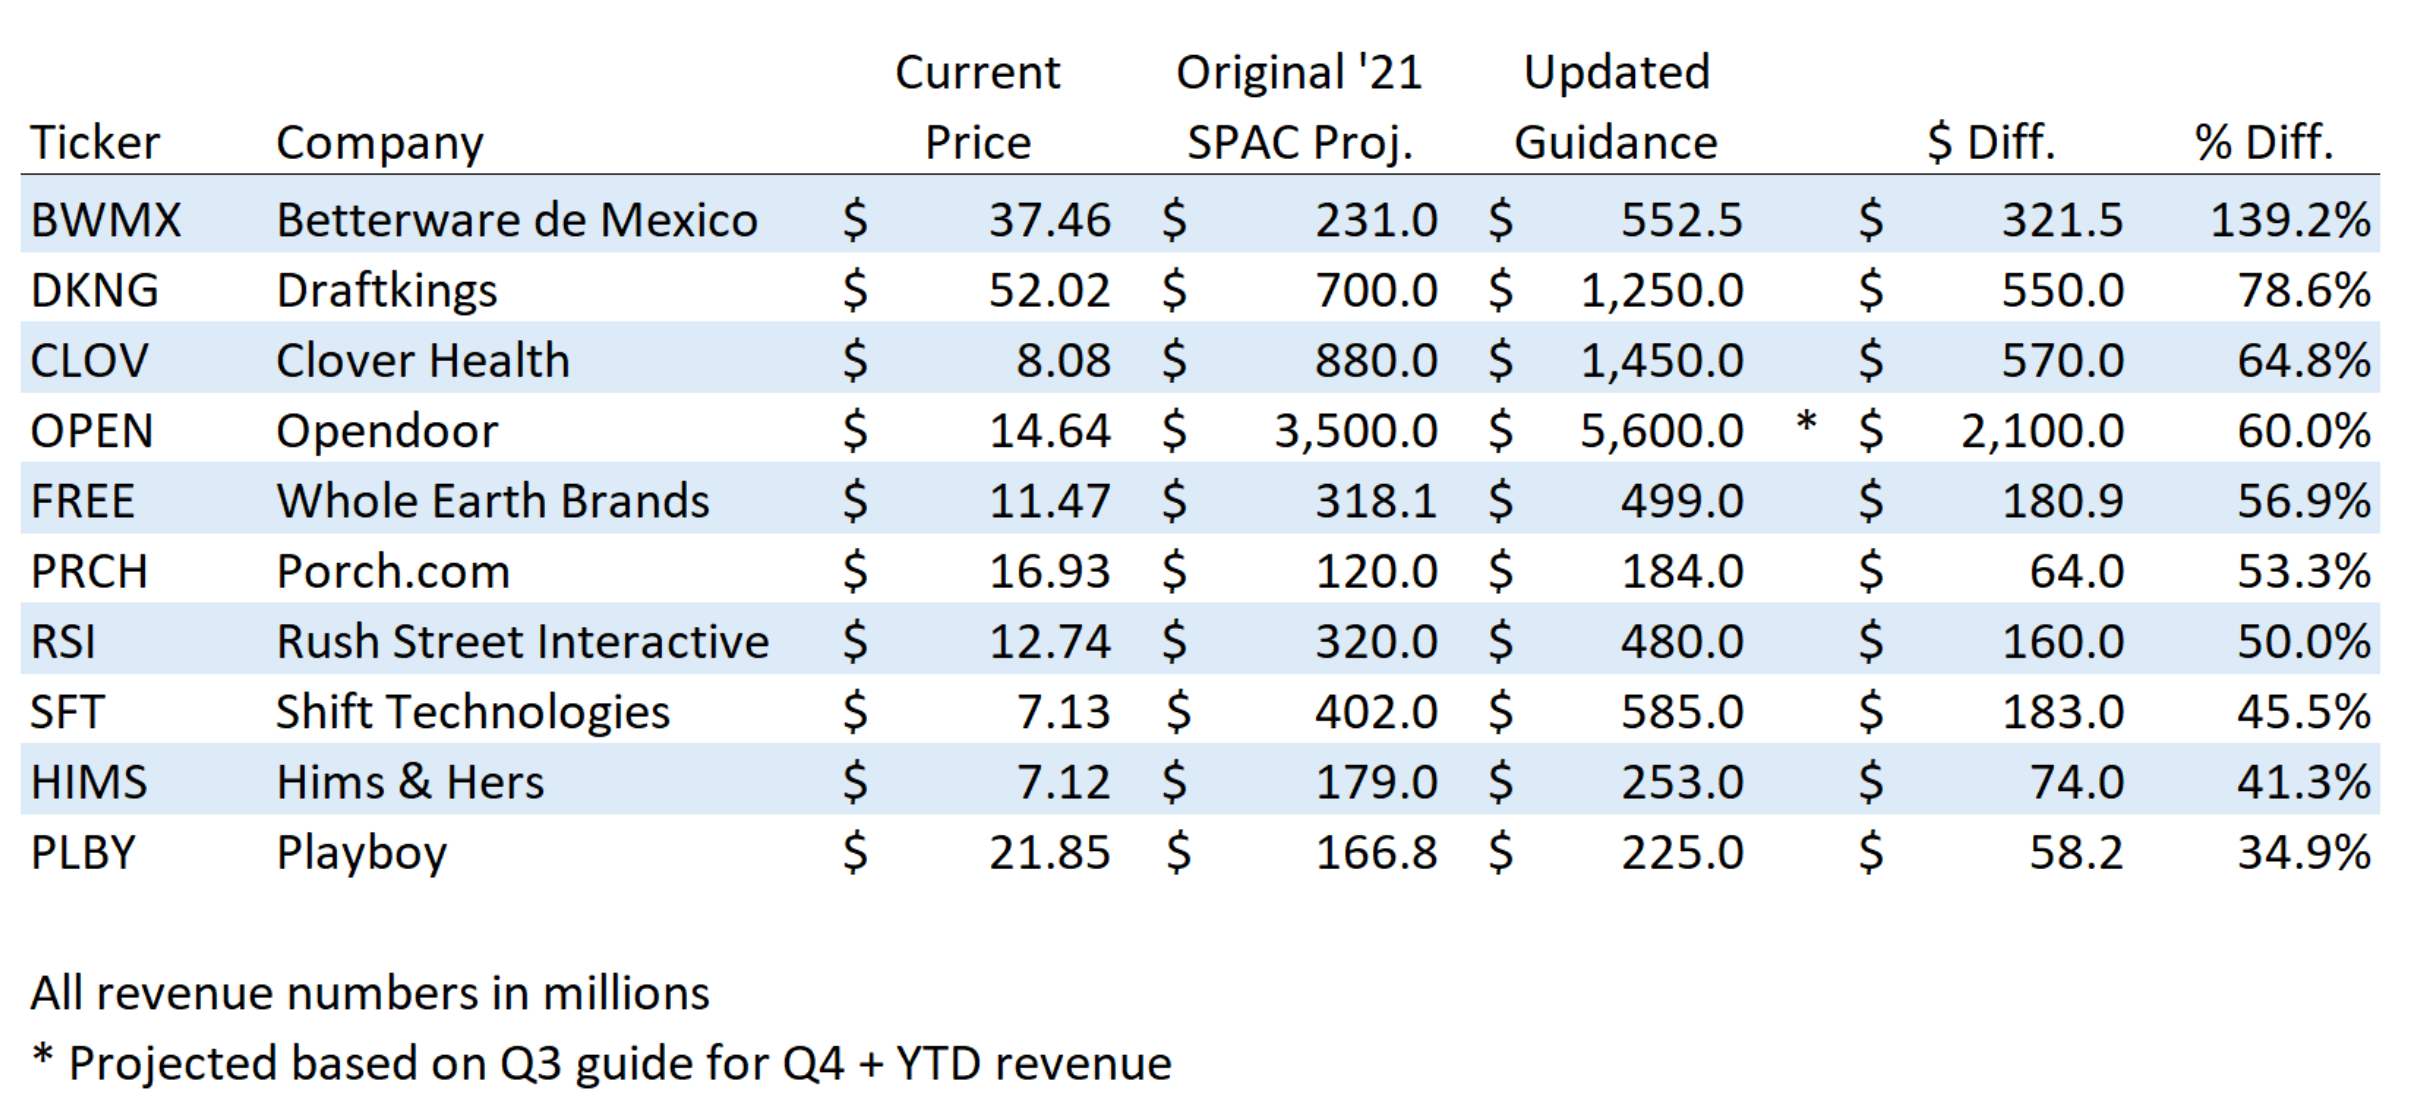Image resolution: width=2412 pixels, height=1116 pixels.
Task: Select the 45.5% difference value
Action: (2304, 712)
